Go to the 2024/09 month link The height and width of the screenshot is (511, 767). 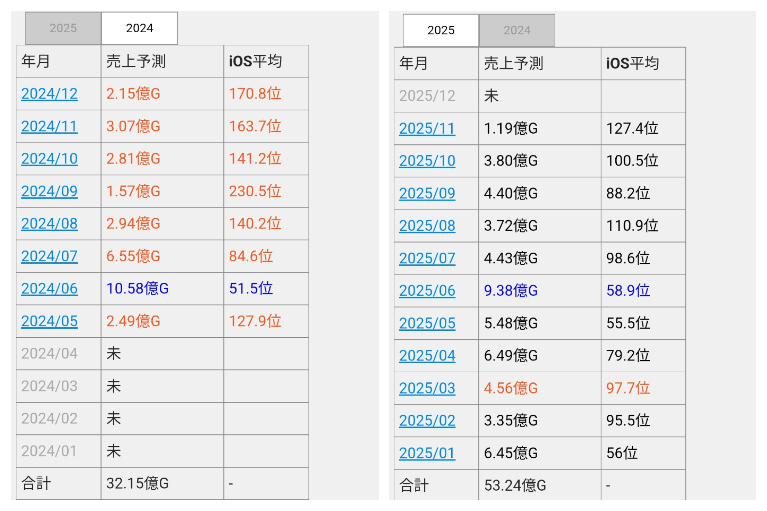(x=49, y=191)
